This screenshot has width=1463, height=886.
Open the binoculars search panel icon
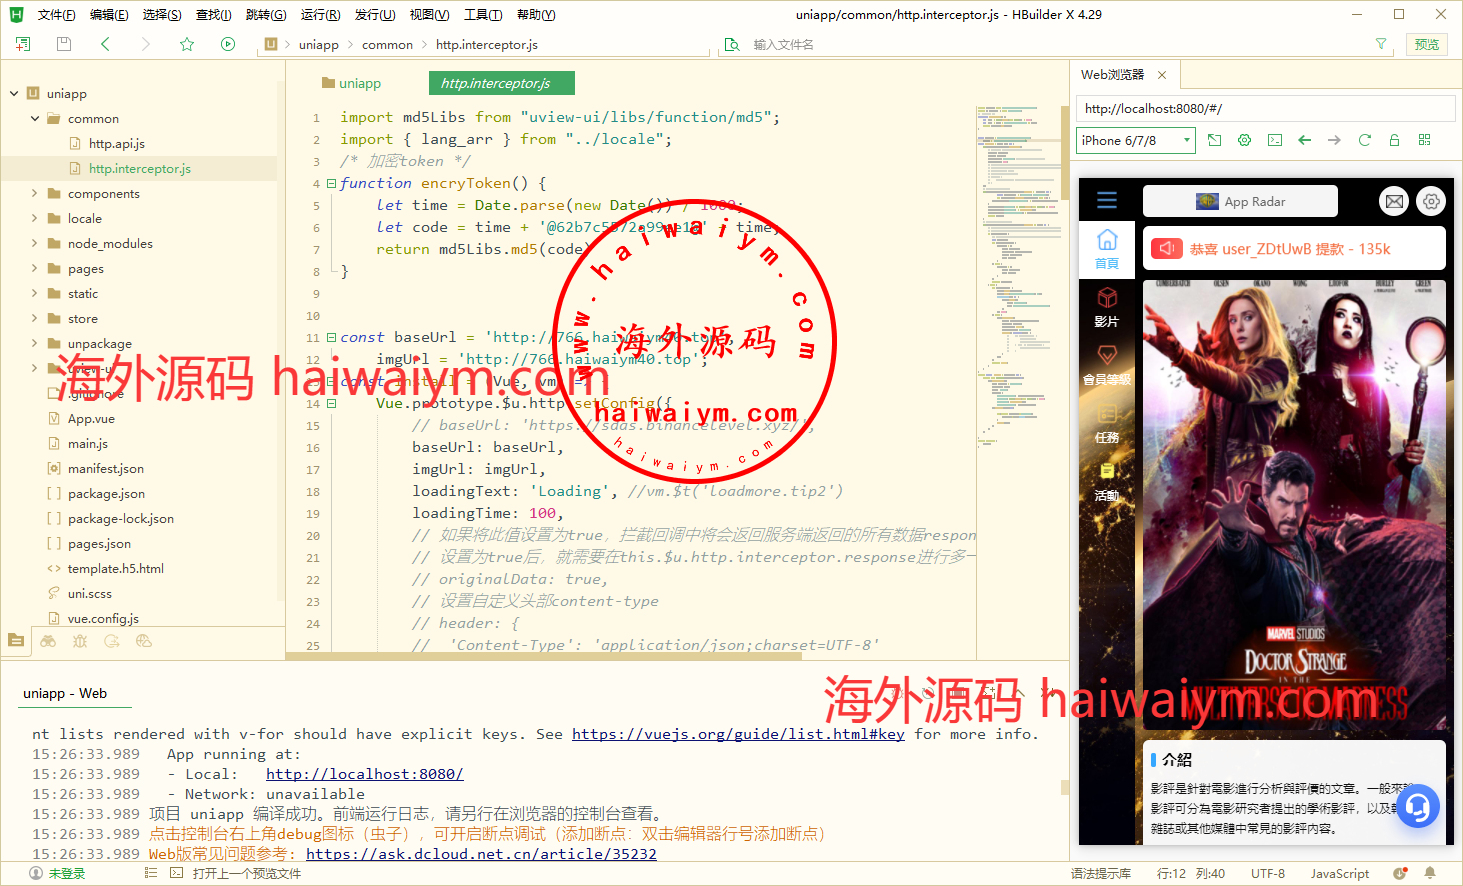[48, 641]
